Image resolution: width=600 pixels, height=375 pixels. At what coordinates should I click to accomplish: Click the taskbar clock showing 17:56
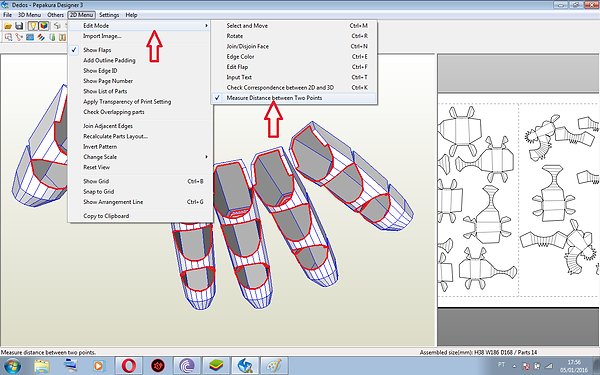[x=574, y=366]
